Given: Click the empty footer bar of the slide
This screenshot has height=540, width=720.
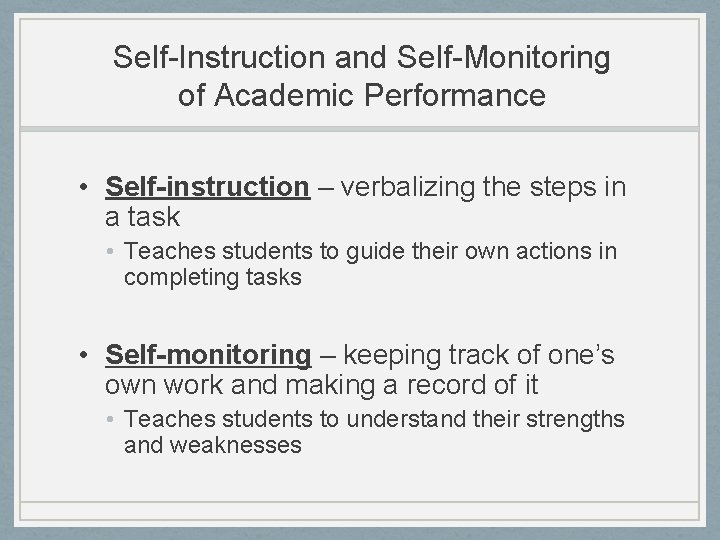Looking at the screenshot, I should 360,511.
